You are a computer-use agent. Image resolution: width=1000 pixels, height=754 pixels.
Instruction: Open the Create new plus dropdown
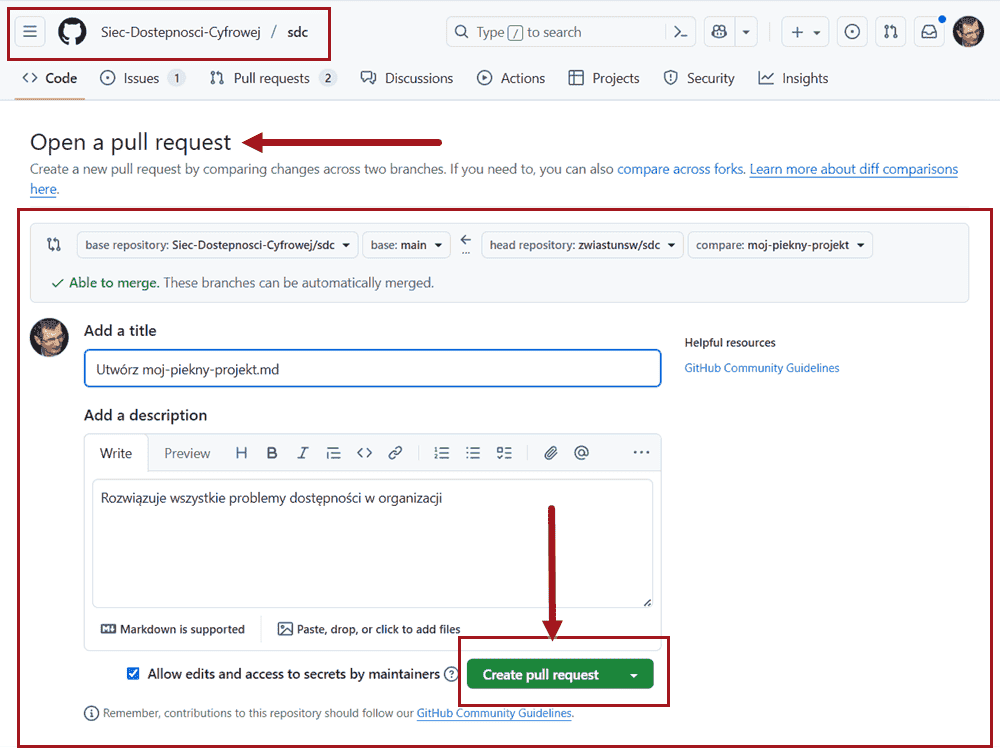pos(805,32)
